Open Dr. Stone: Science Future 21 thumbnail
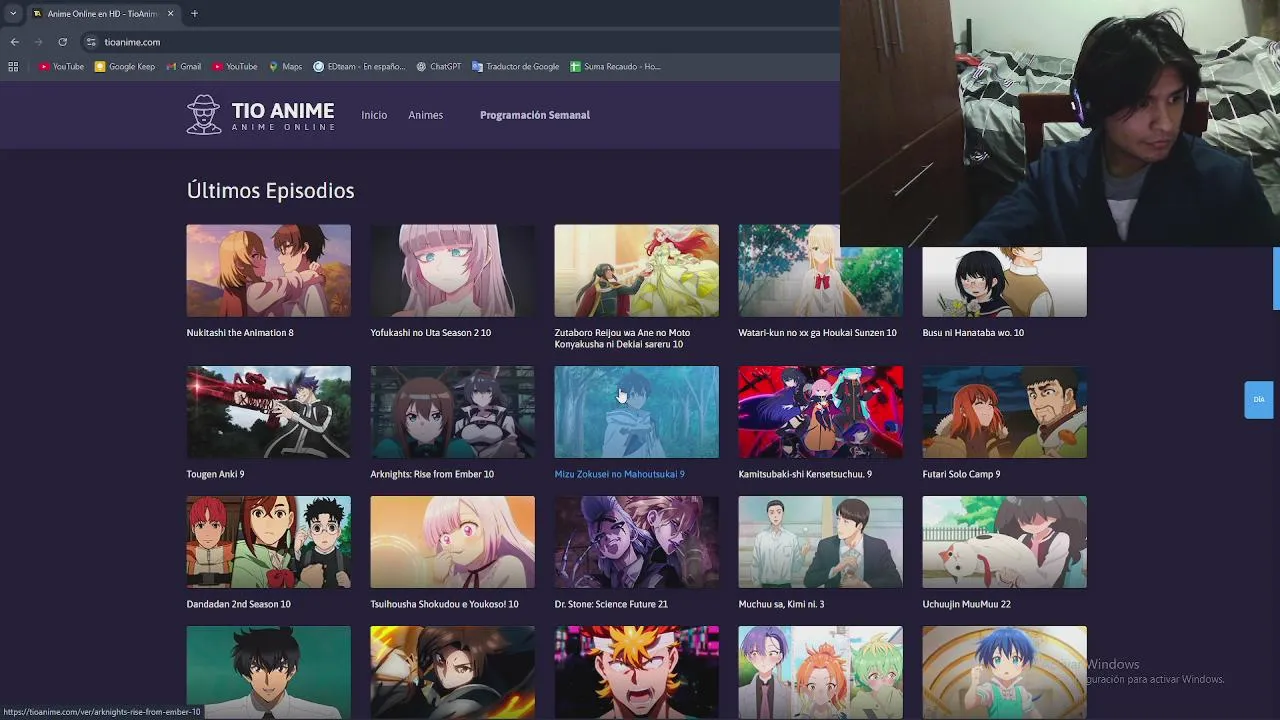 pyautogui.click(x=636, y=542)
